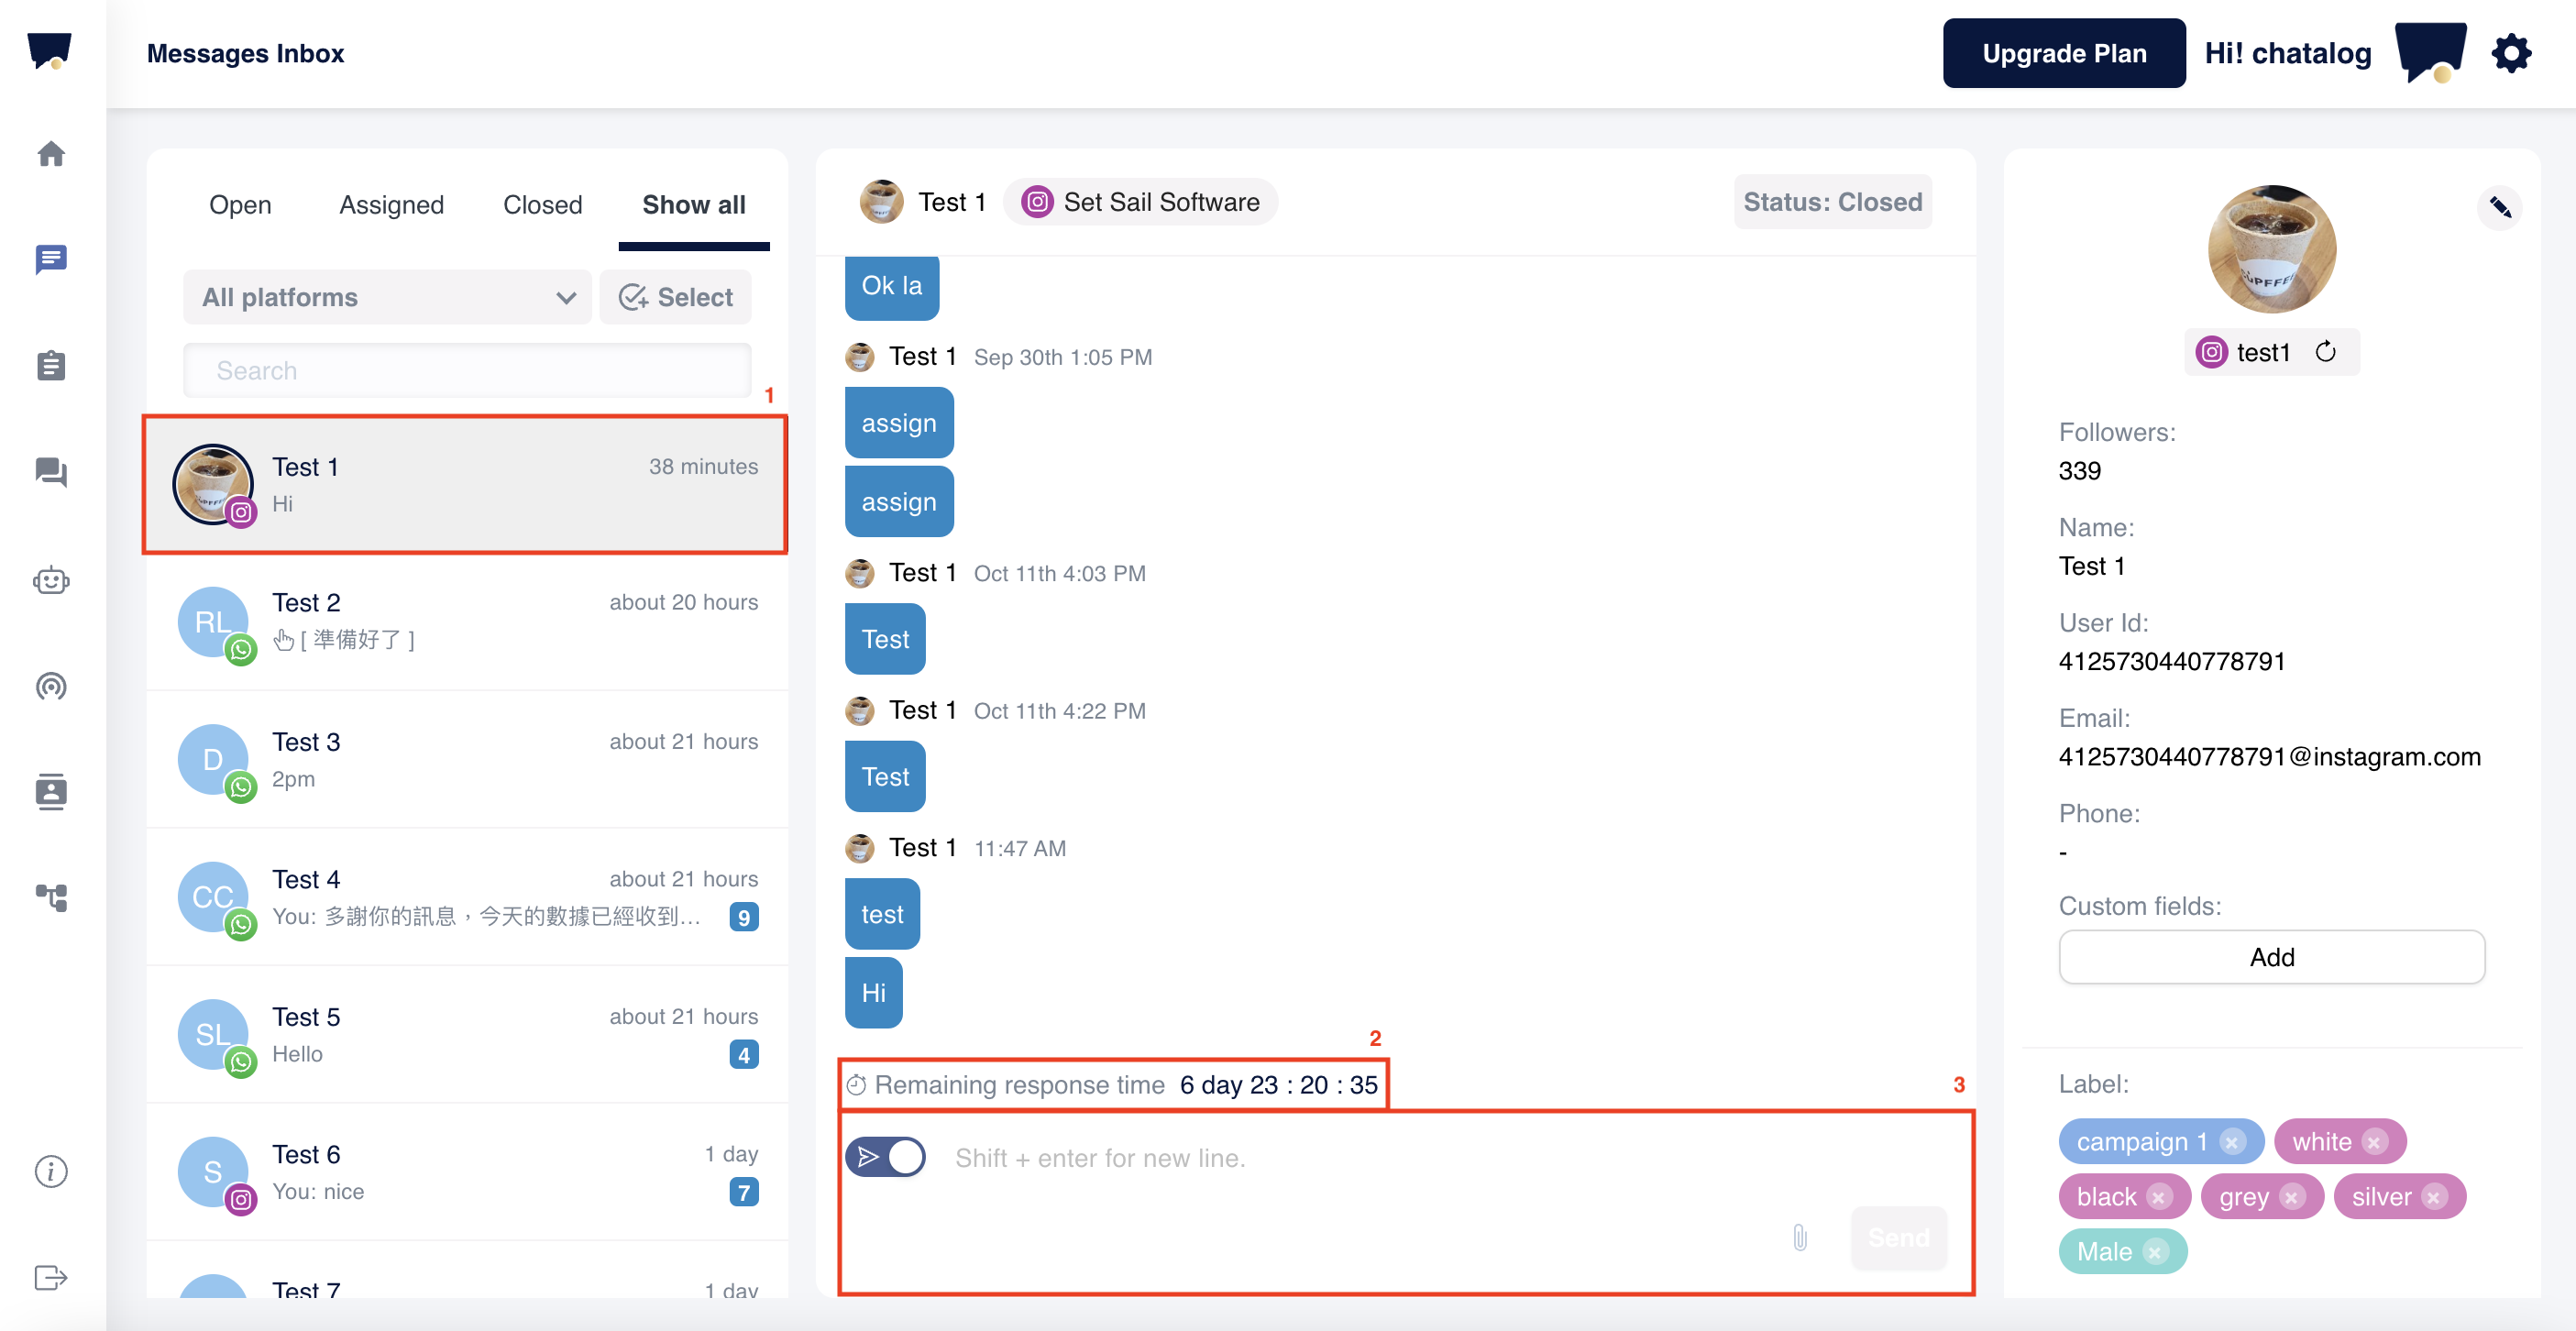Click the 'Ok la' message bubble
The height and width of the screenshot is (1331, 2576).
[x=891, y=286]
